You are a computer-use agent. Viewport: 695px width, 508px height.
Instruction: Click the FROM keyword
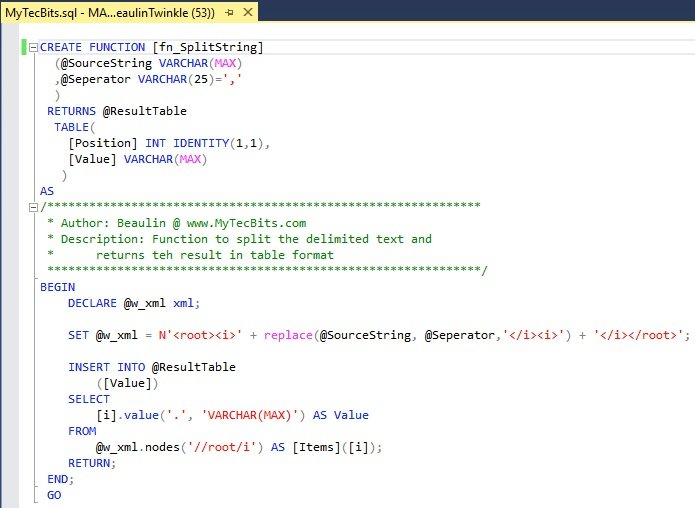[x=82, y=431]
